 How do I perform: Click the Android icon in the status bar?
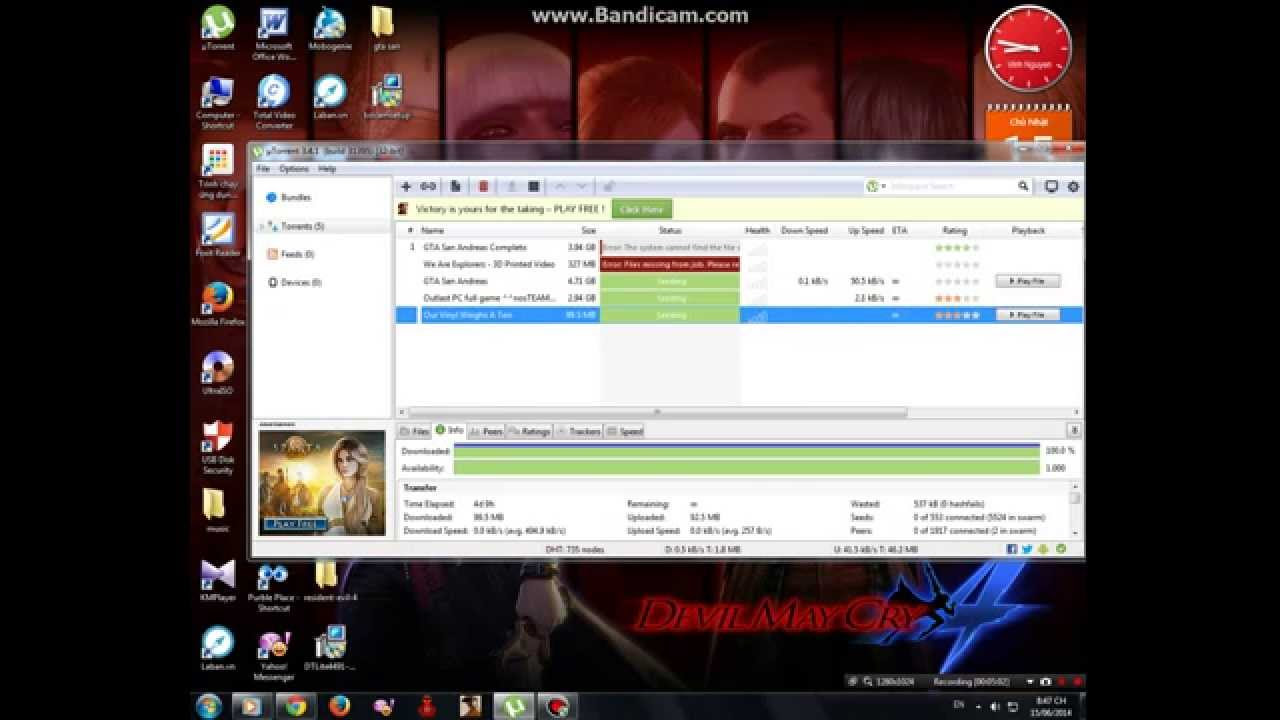coord(1043,549)
